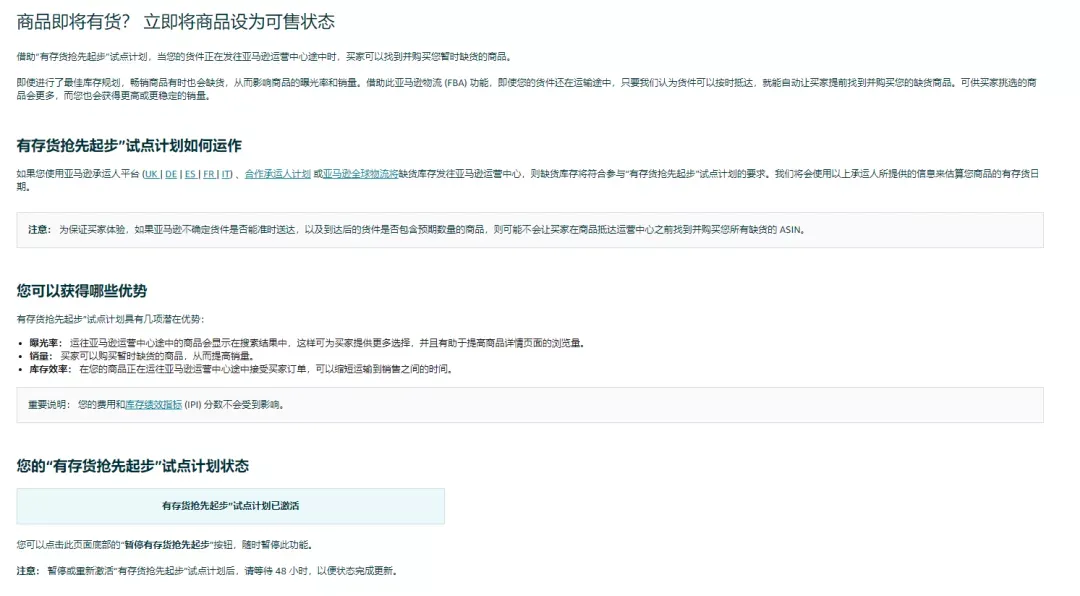Open the DE carrier platform link
This screenshot has width=1080, height=596.
coord(171,174)
